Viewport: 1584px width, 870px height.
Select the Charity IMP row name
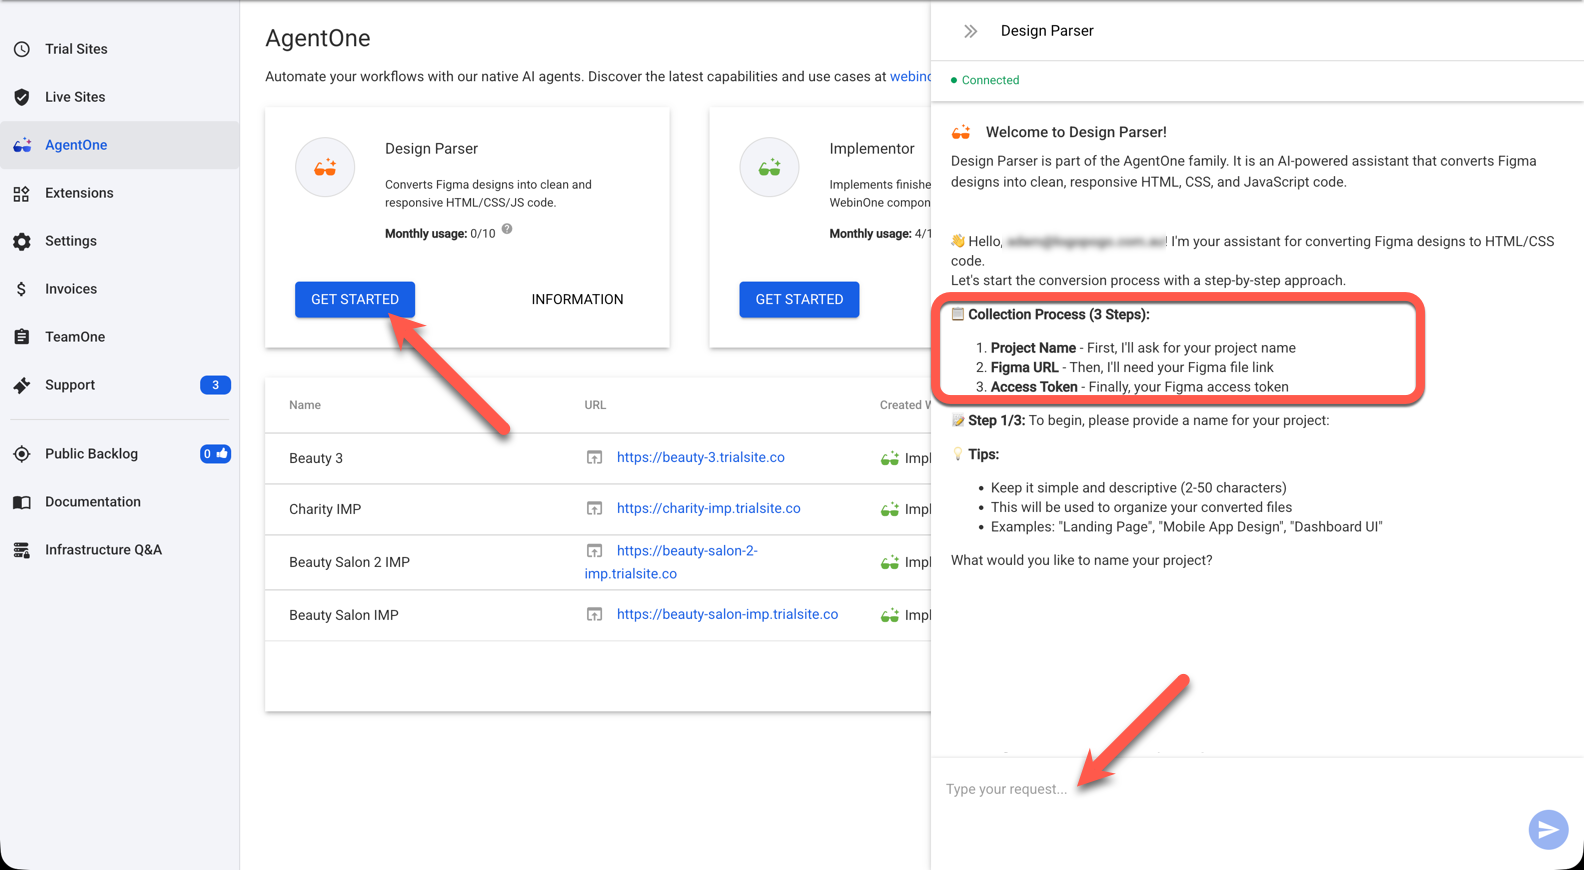325,509
